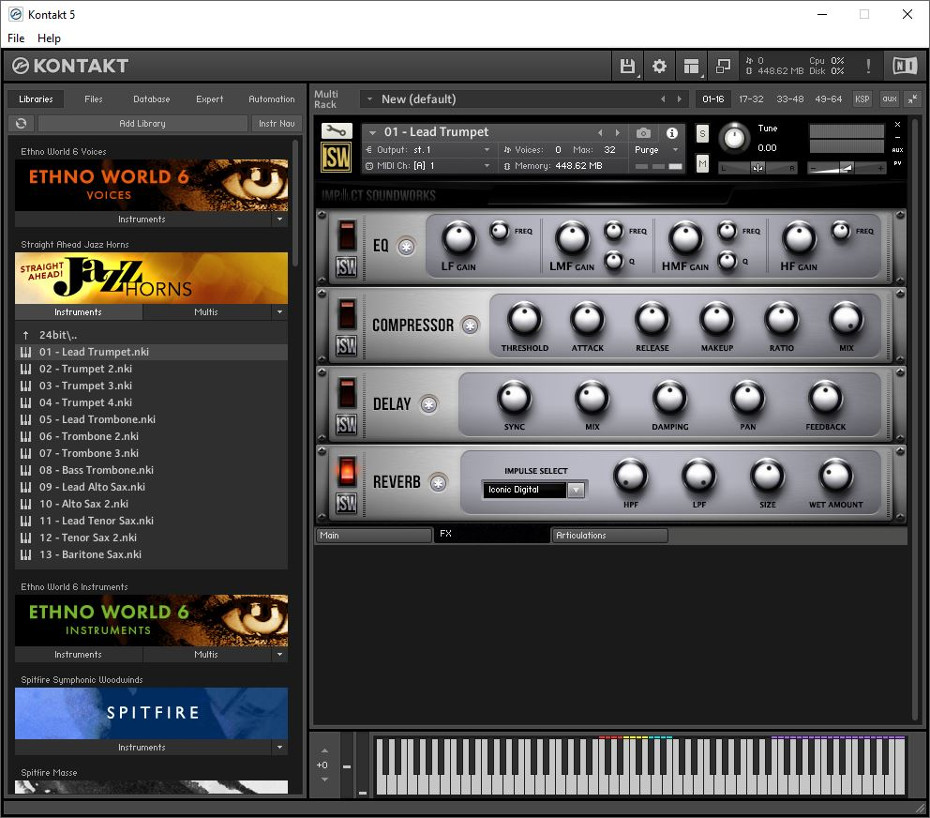
Task: Solo the Lead Trumpet instrument
Action: 702,133
